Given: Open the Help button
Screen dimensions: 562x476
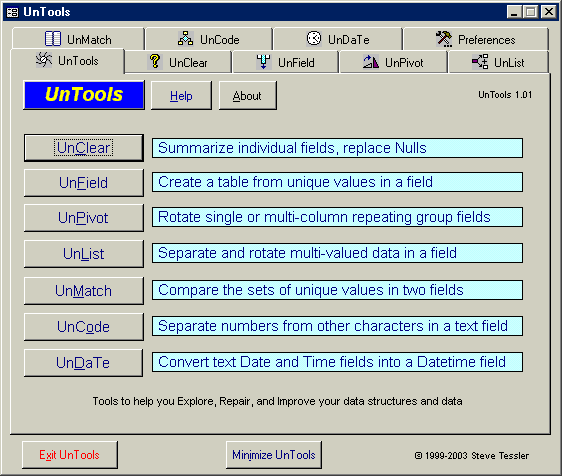Looking at the screenshot, I should point(181,95).
